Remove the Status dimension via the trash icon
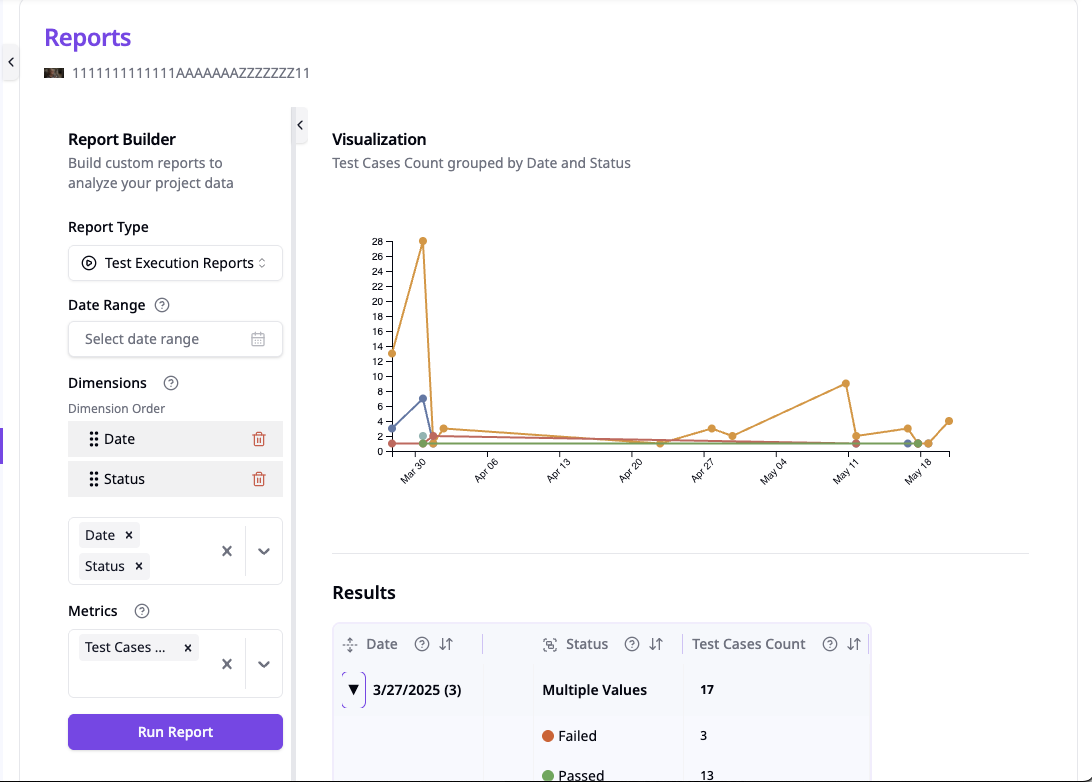Viewport: 1092px width, 782px height. 259,479
